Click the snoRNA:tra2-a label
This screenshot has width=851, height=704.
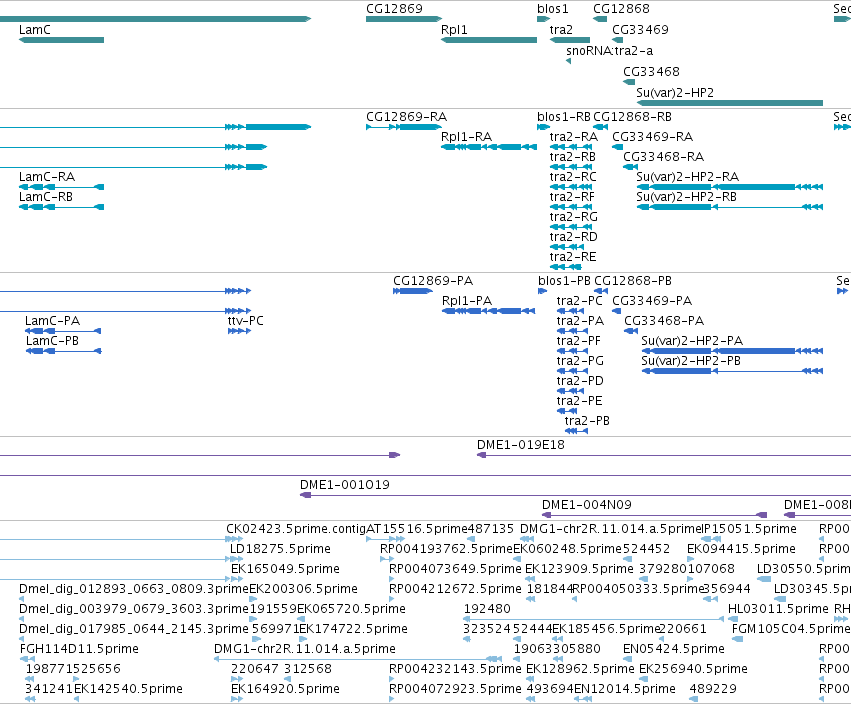point(609,51)
